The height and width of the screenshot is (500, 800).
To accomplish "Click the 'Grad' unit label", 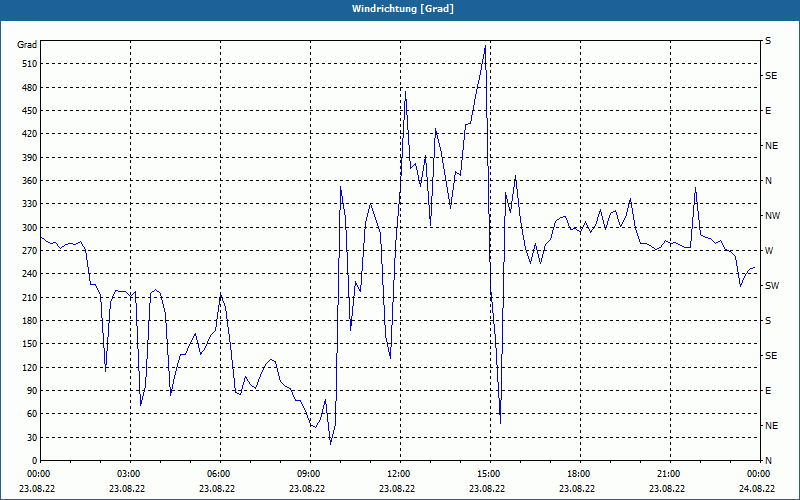I will (x=27, y=45).
